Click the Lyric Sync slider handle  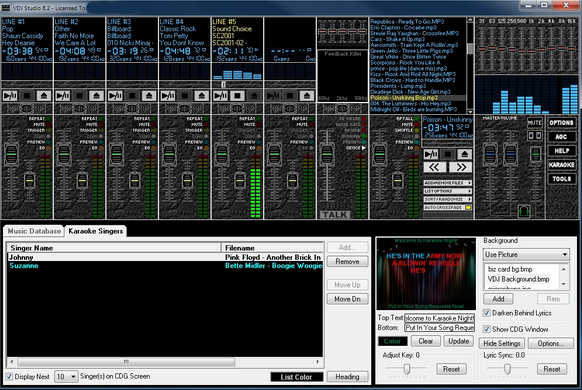507,368
